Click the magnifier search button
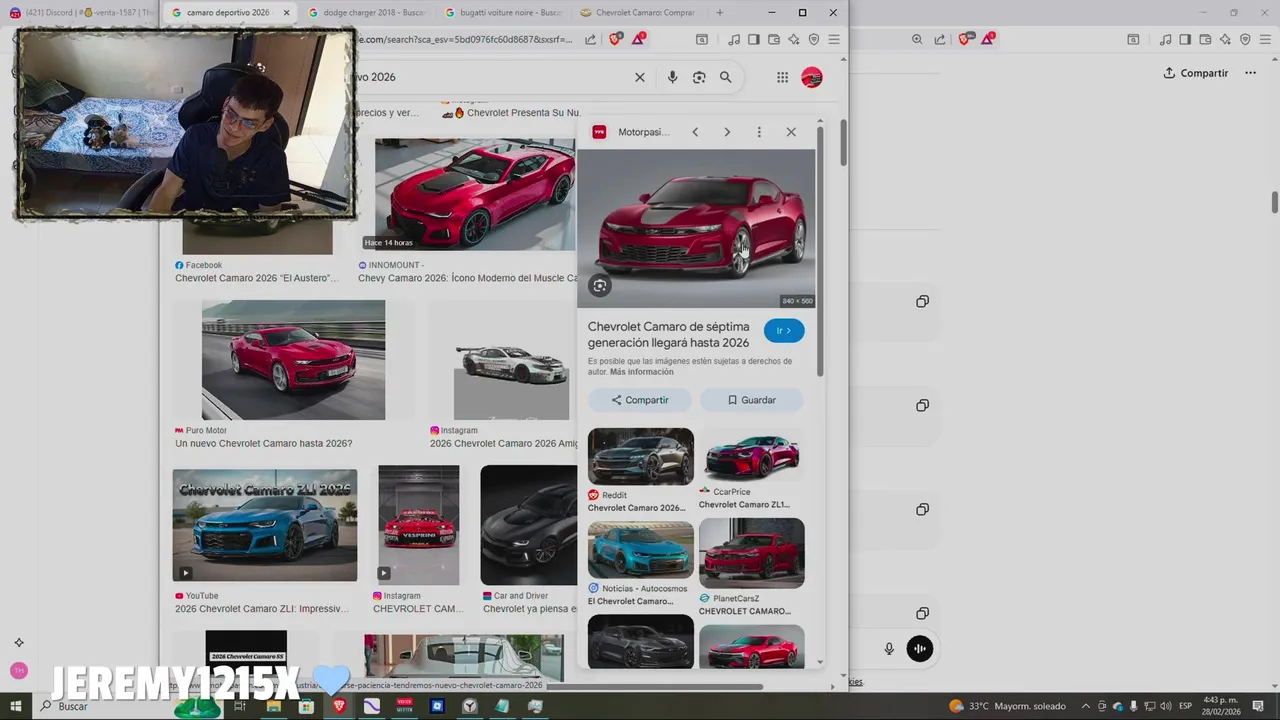The image size is (1280, 720). (x=726, y=77)
